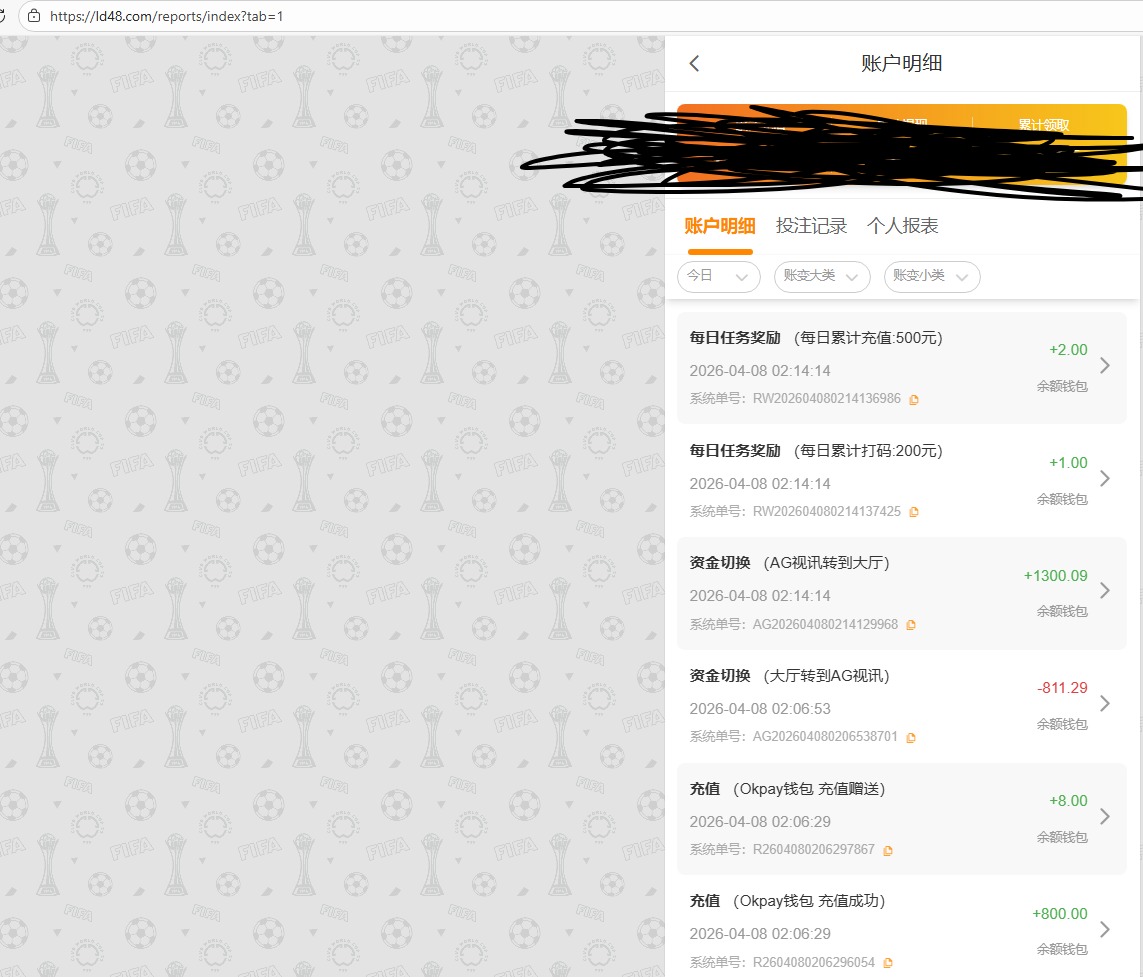Open the 账变小类 filter dropdown
Screen dimensions: 1143x977
[x=931, y=276]
